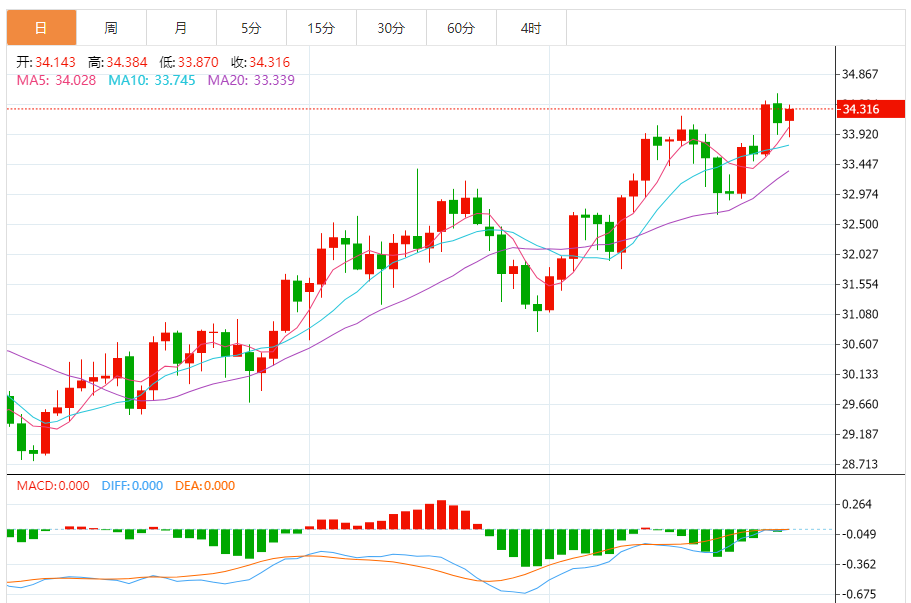Click the 32.974 price axis label
The image size is (911, 603).
pos(860,194)
